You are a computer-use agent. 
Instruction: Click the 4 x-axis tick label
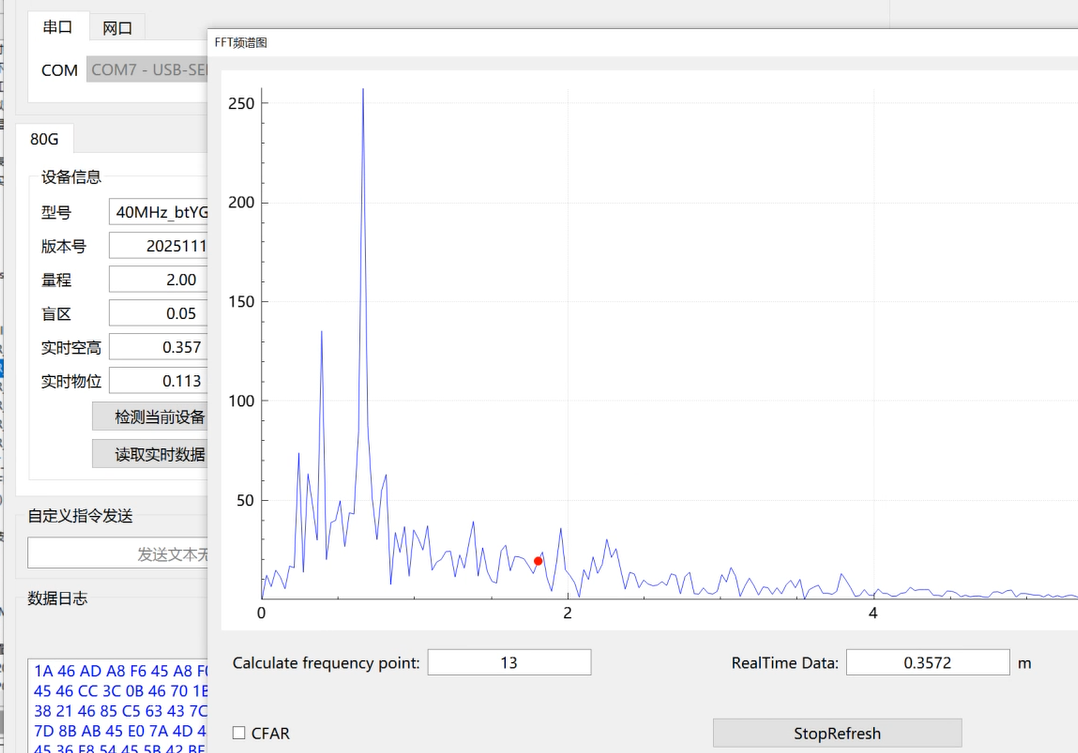click(x=873, y=613)
